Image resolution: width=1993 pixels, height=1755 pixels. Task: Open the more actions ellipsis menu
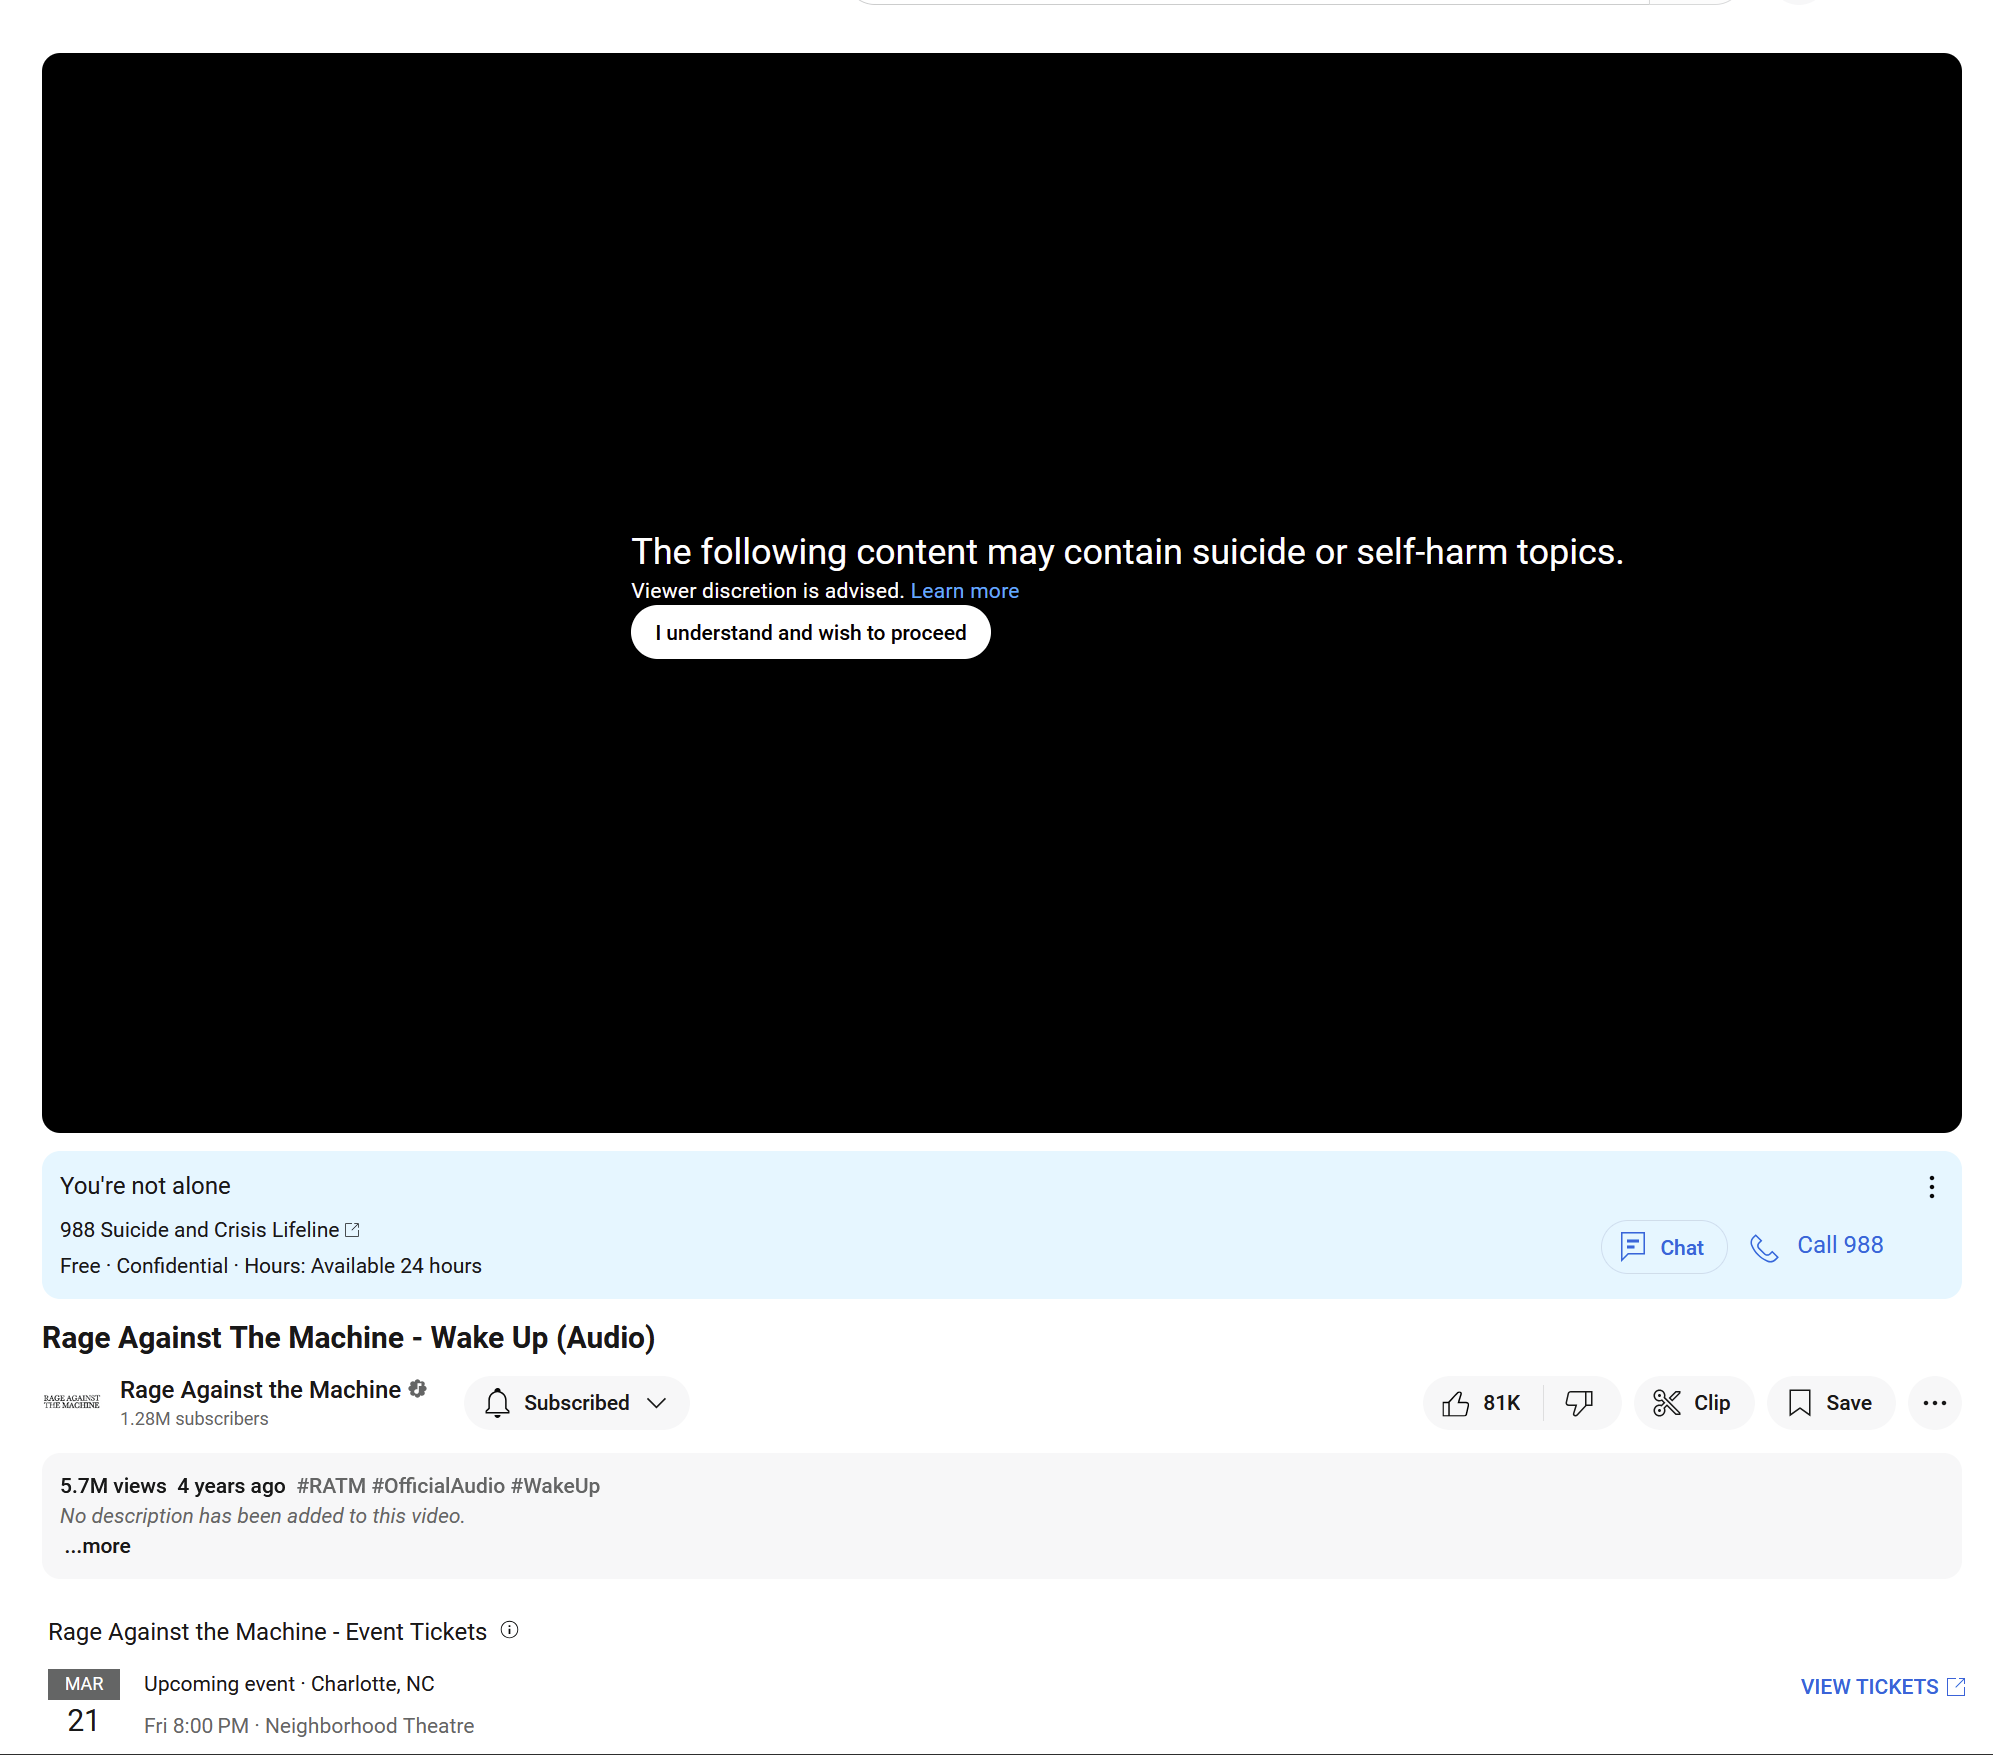click(x=1934, y=1403)
